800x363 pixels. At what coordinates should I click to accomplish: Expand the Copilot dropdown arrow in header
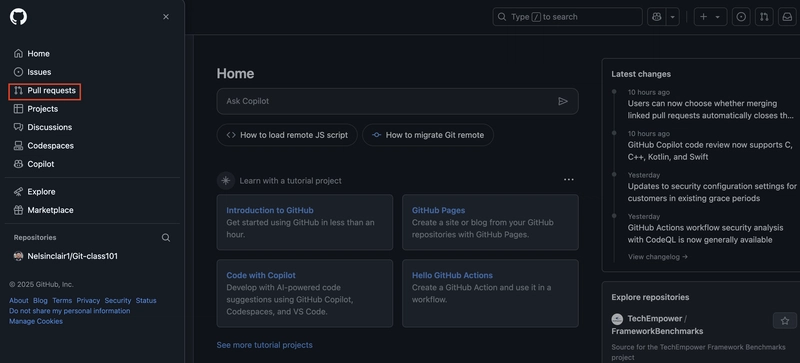tap(672, 17)
